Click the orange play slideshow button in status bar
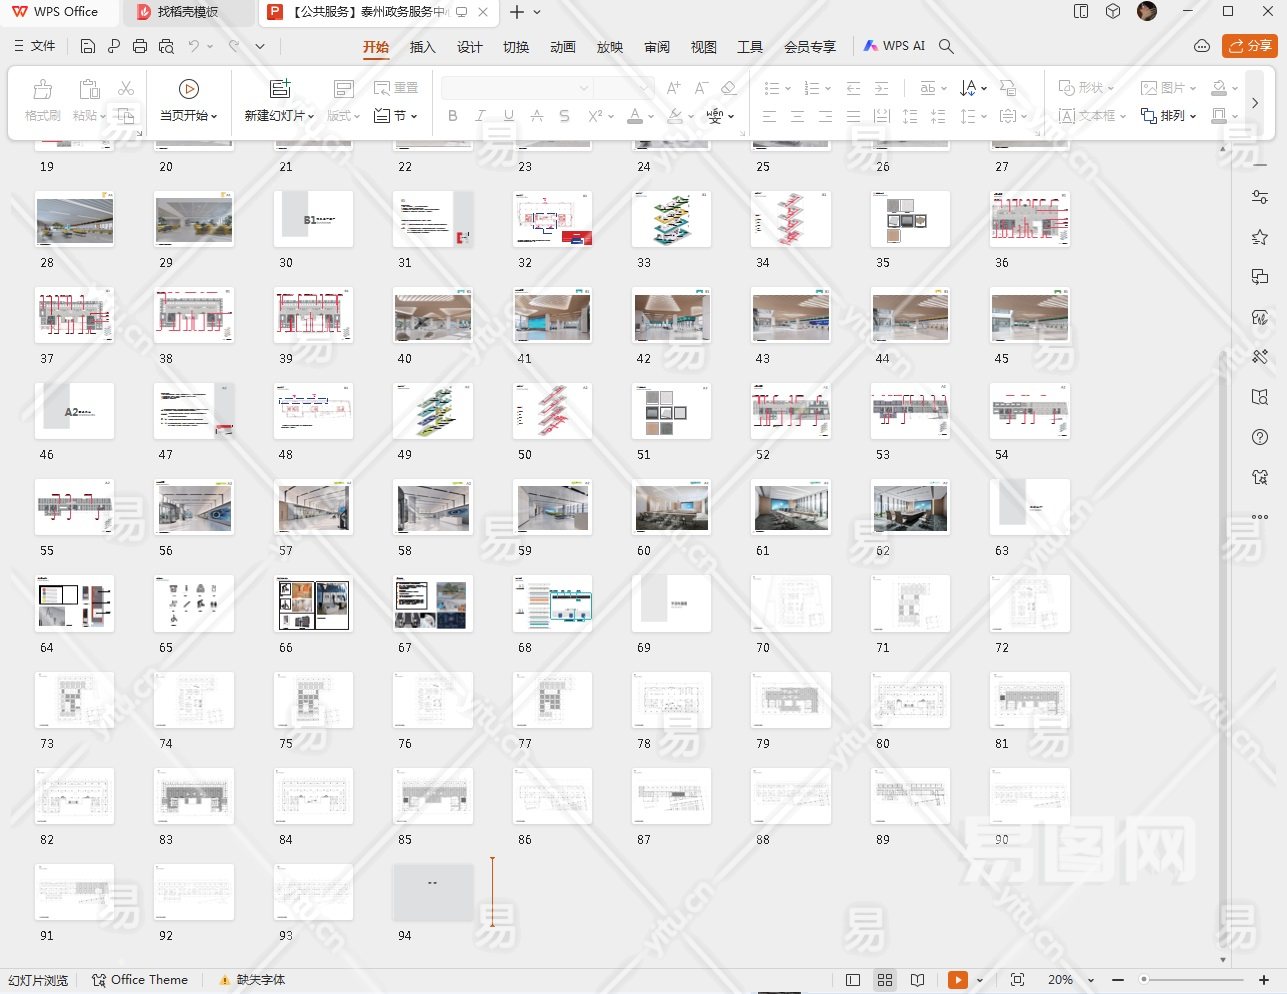The height and width of the screenshot is (994, 1287). tap(957, 980)
